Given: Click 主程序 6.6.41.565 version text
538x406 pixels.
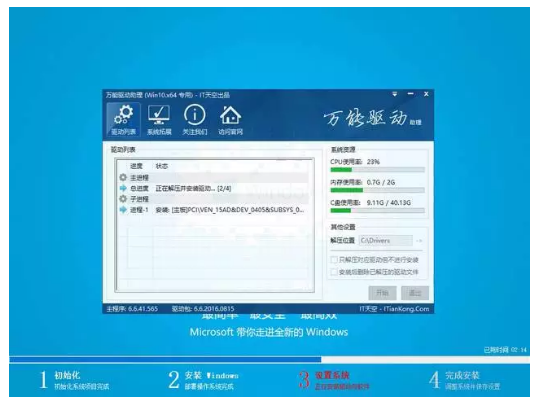Looking at the screenshot, I should point(132,309).
